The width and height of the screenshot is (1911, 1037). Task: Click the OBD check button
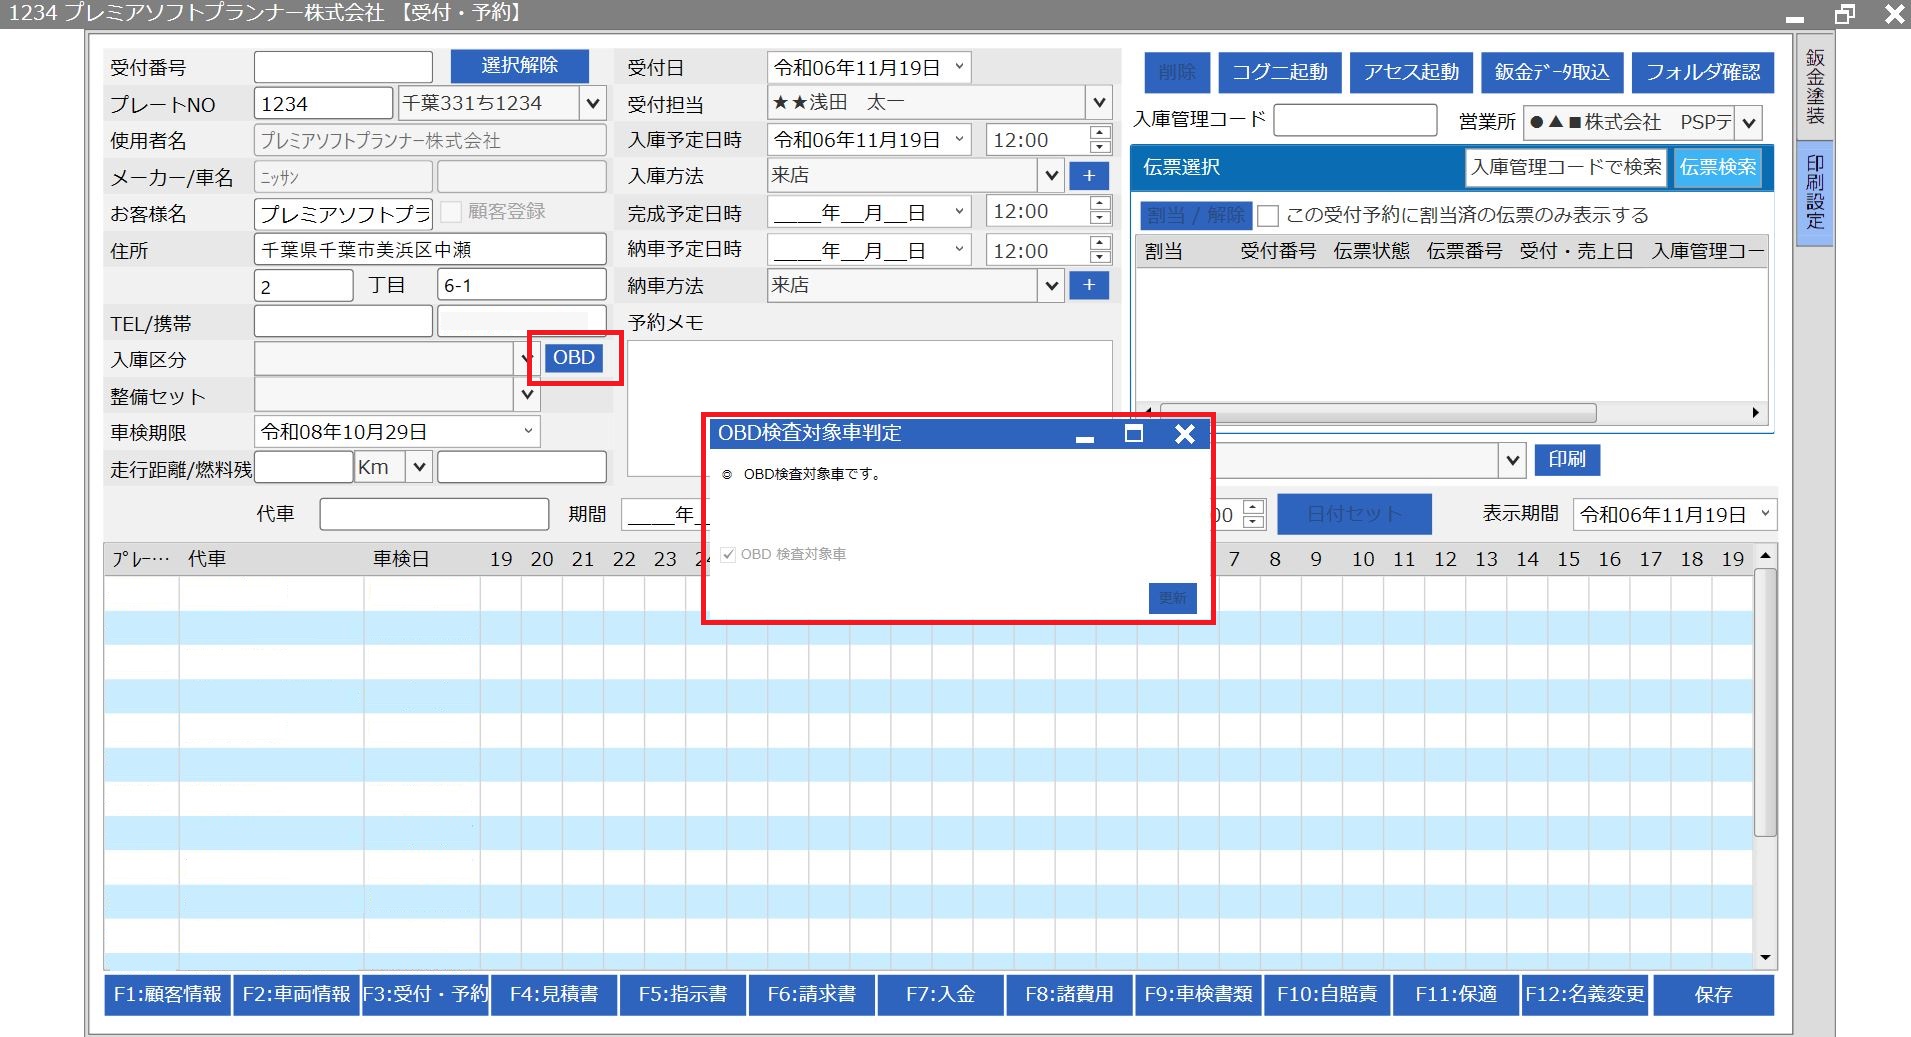[573, 358]
